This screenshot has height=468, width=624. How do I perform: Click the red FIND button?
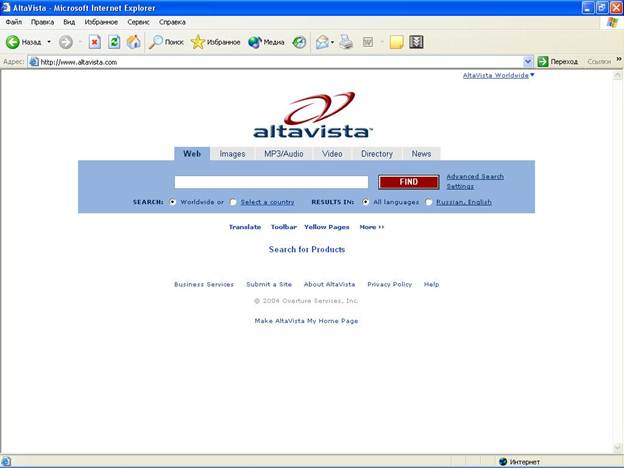tap(408, 182)
